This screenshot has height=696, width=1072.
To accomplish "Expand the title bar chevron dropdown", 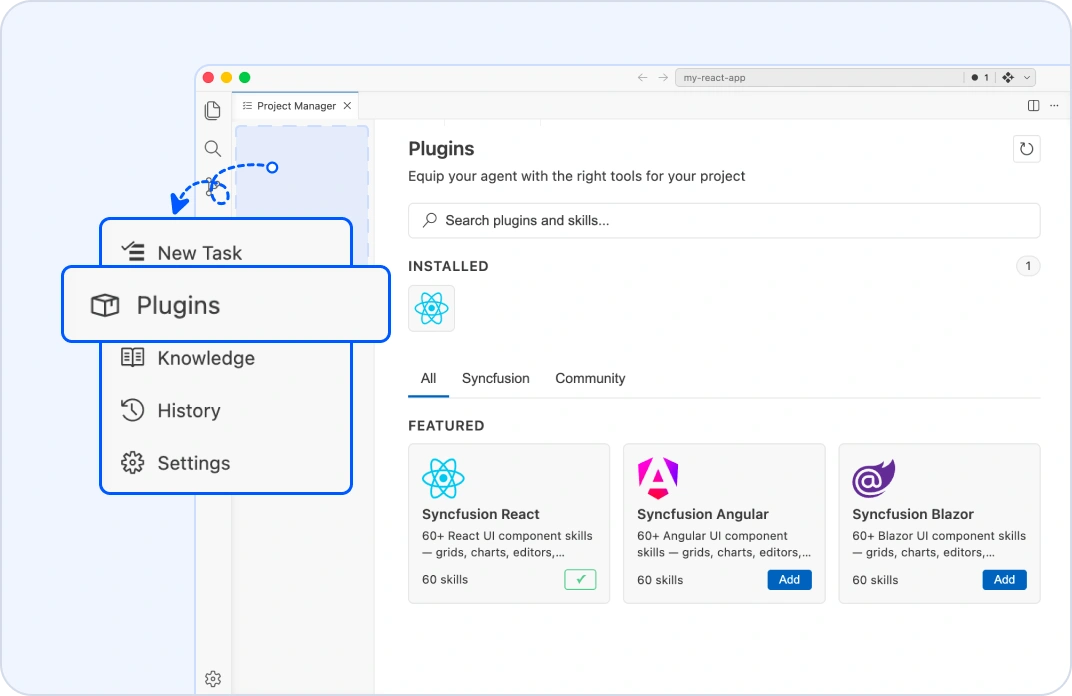I will pyautogui.click(x=1026, y=77).
